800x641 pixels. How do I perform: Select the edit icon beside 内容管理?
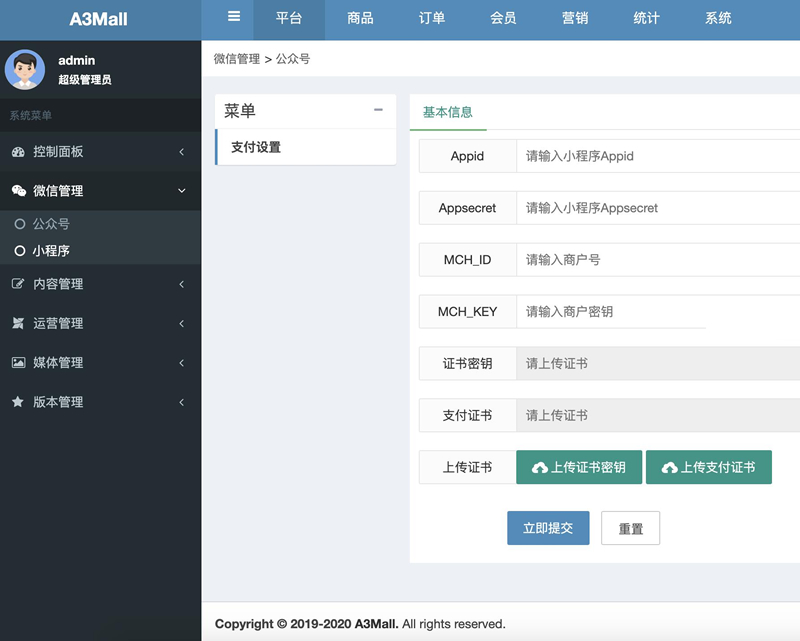click(16, 283)
